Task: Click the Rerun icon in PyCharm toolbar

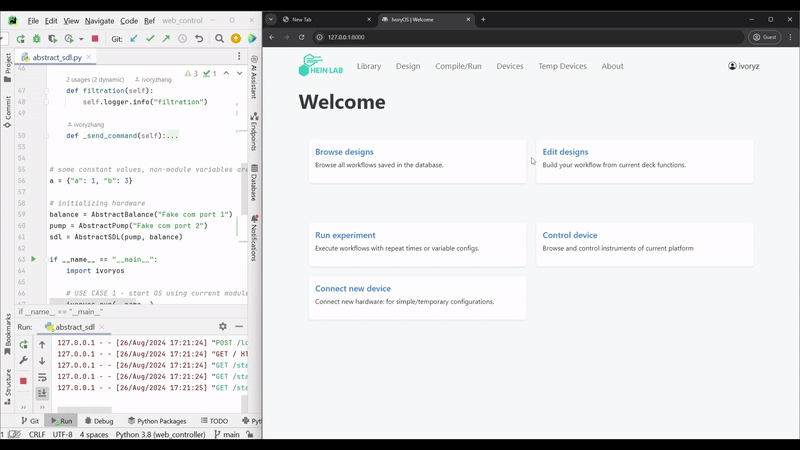Action: pyautogui.click(x=20, y=39)
